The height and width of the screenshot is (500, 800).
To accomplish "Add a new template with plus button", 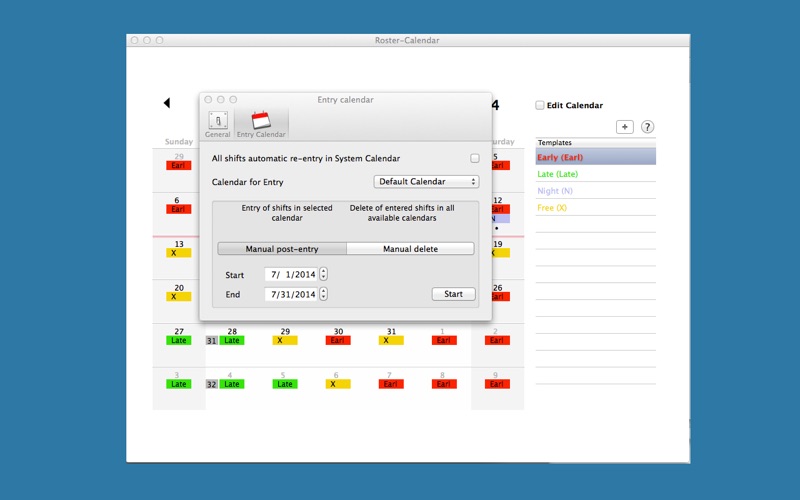I will pos(624,127).
